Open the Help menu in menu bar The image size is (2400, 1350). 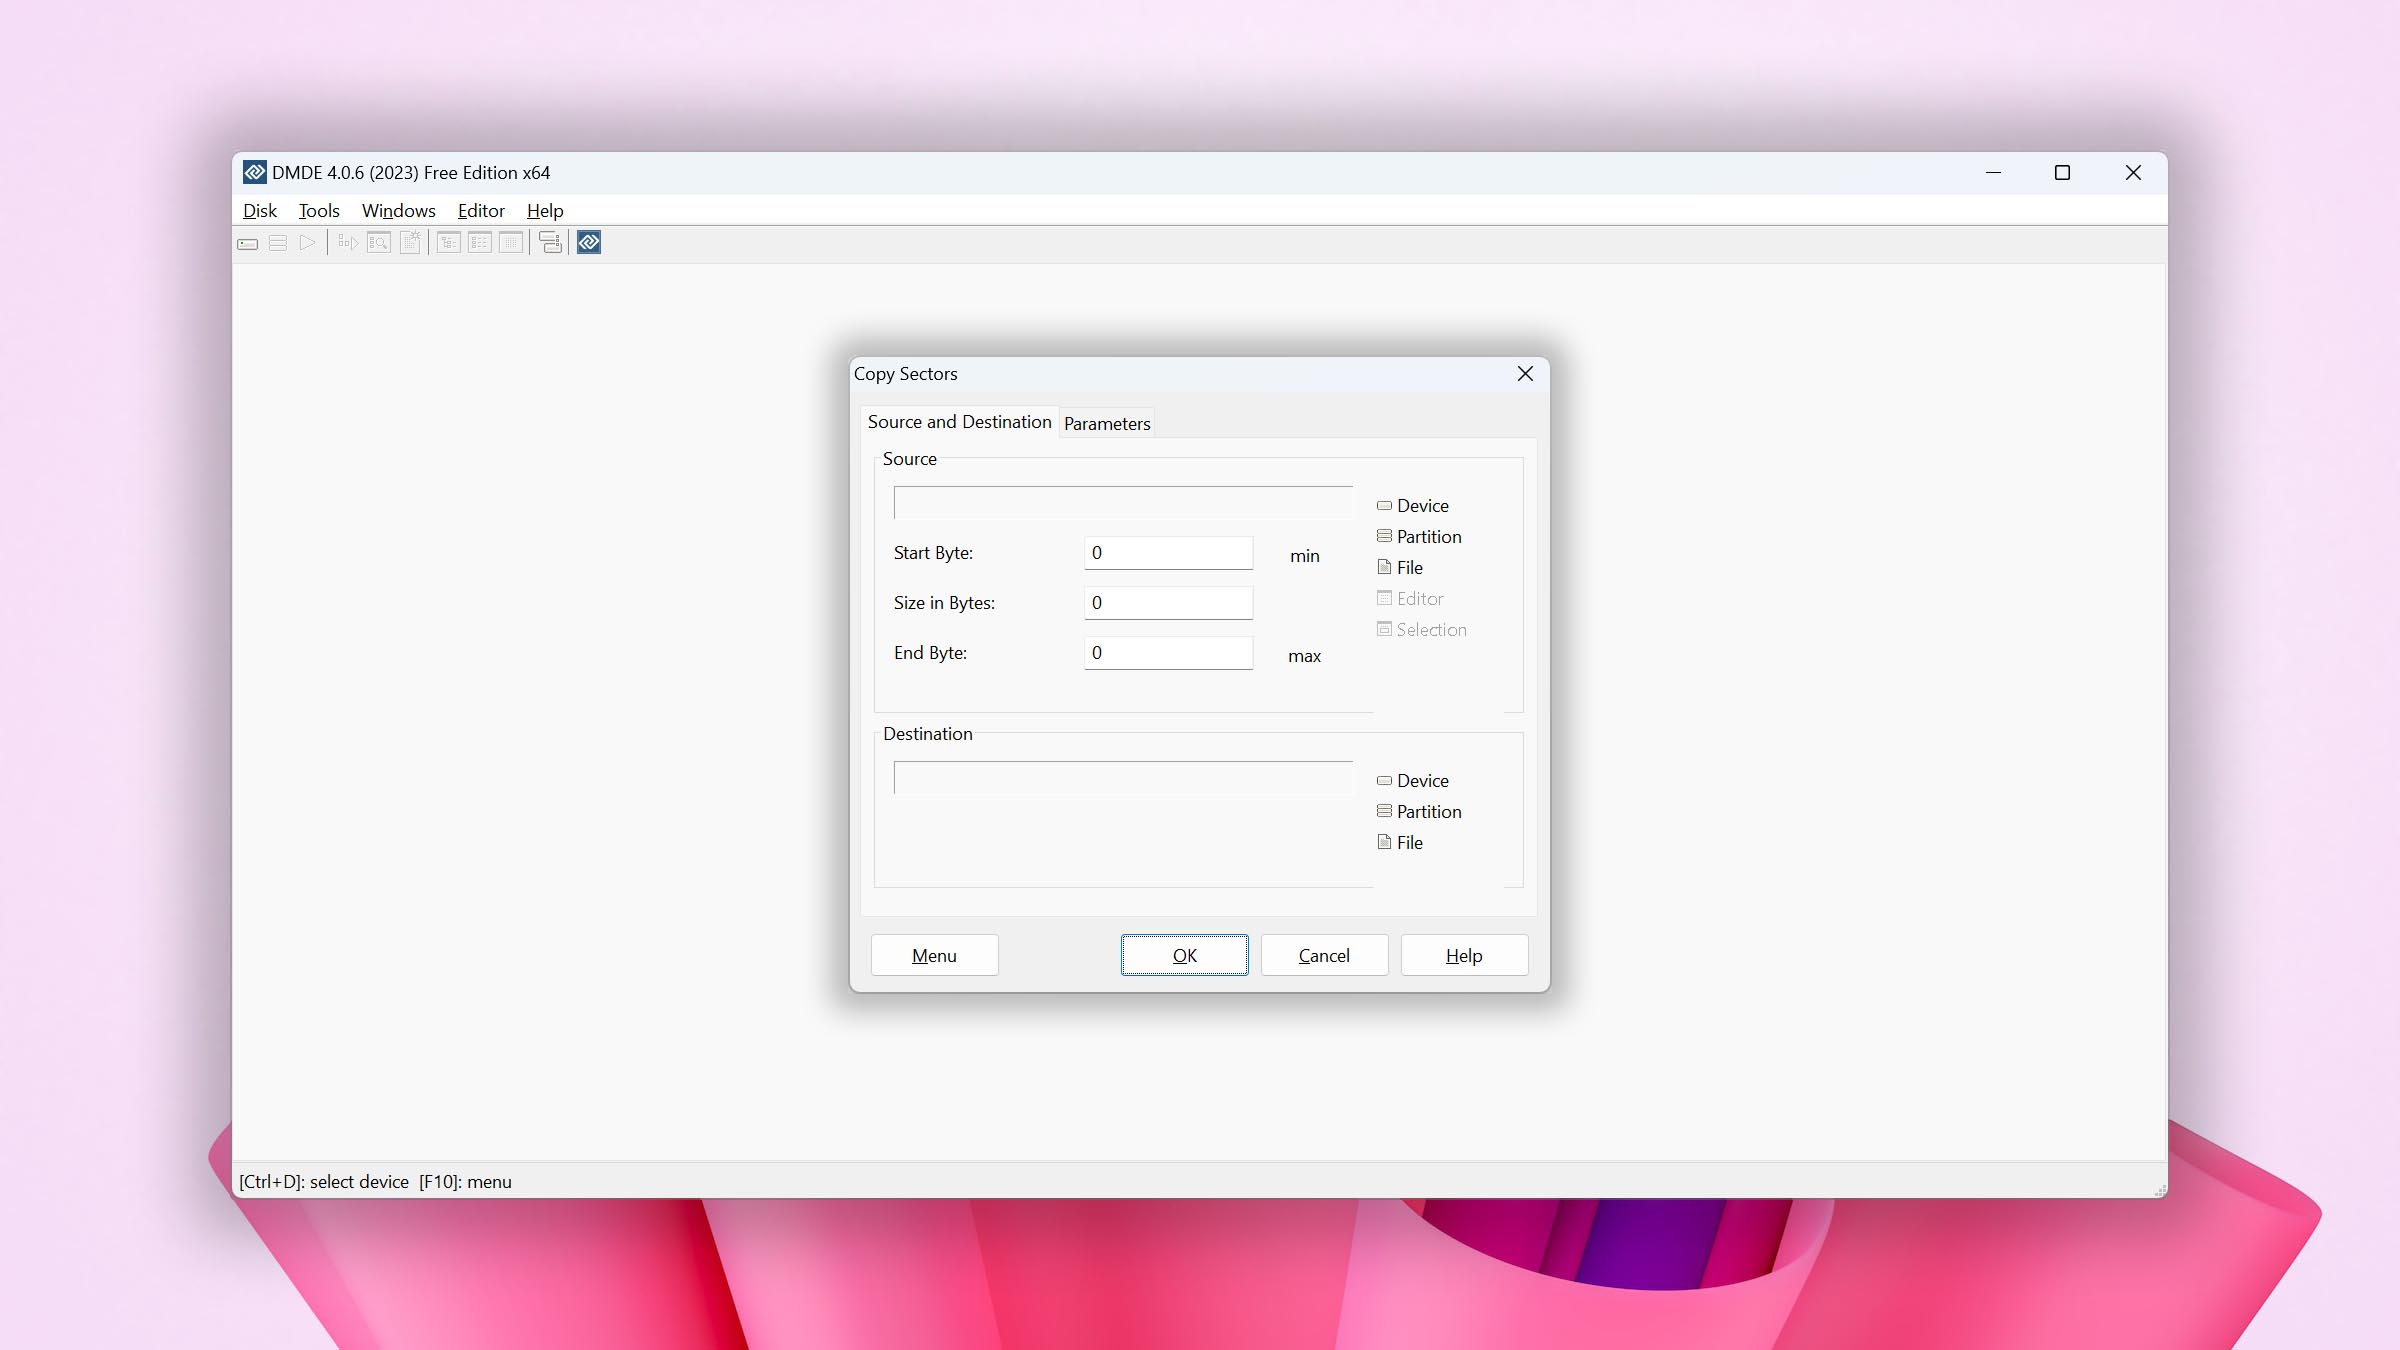pos(545,211)
